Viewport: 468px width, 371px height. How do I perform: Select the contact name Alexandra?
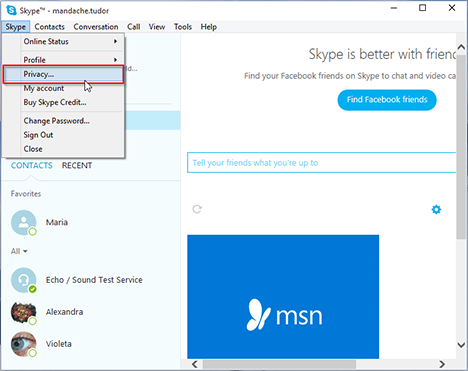(64, 312)
